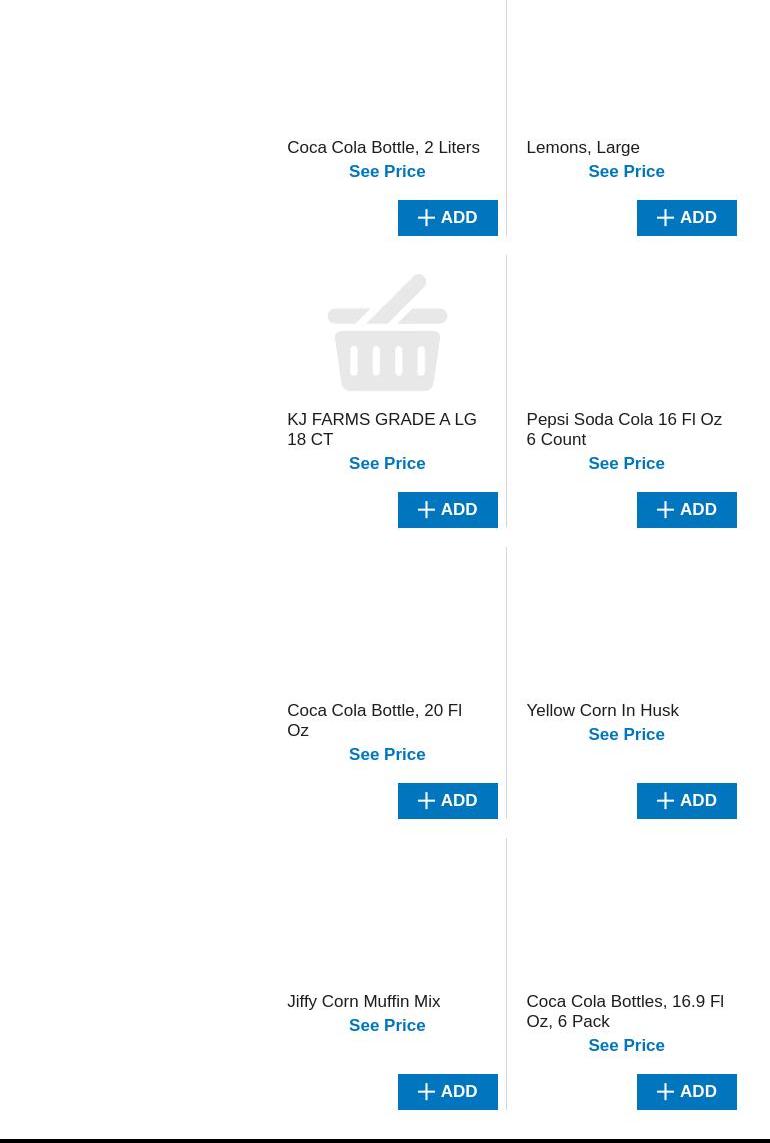Image resolution: width=770 pixels, height=1143 pixels.
Task: See Price for Jiffy Corn Muffin Mix
Action: tap(387, 1026)
